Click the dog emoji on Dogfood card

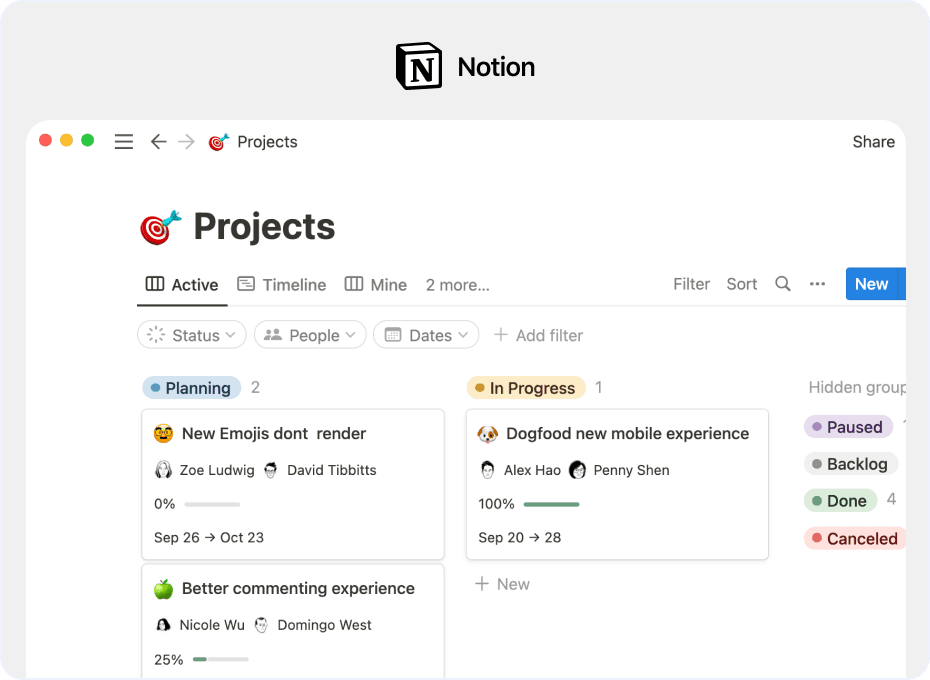488,434
